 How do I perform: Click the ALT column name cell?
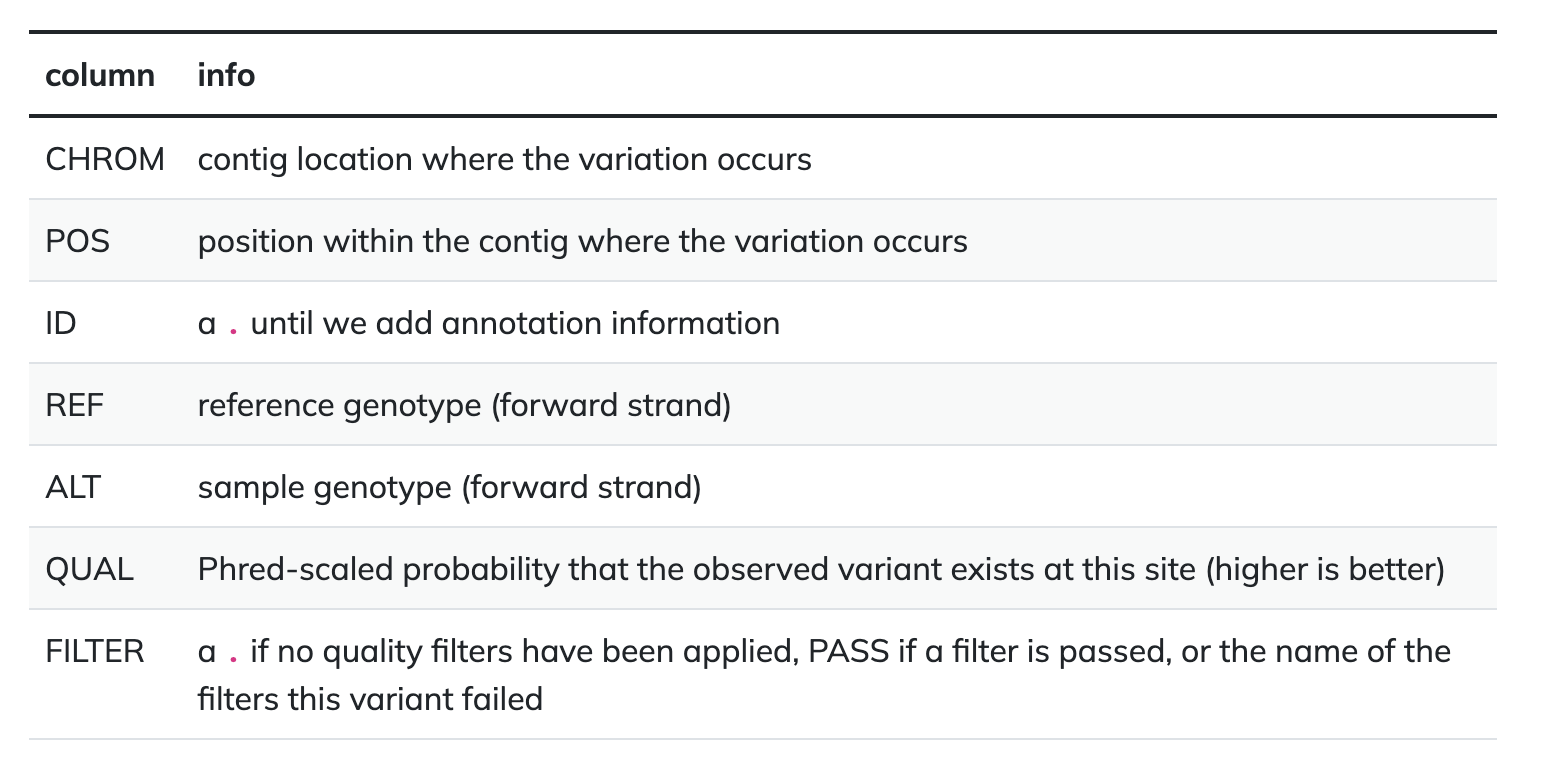click(x=73, y=487)
